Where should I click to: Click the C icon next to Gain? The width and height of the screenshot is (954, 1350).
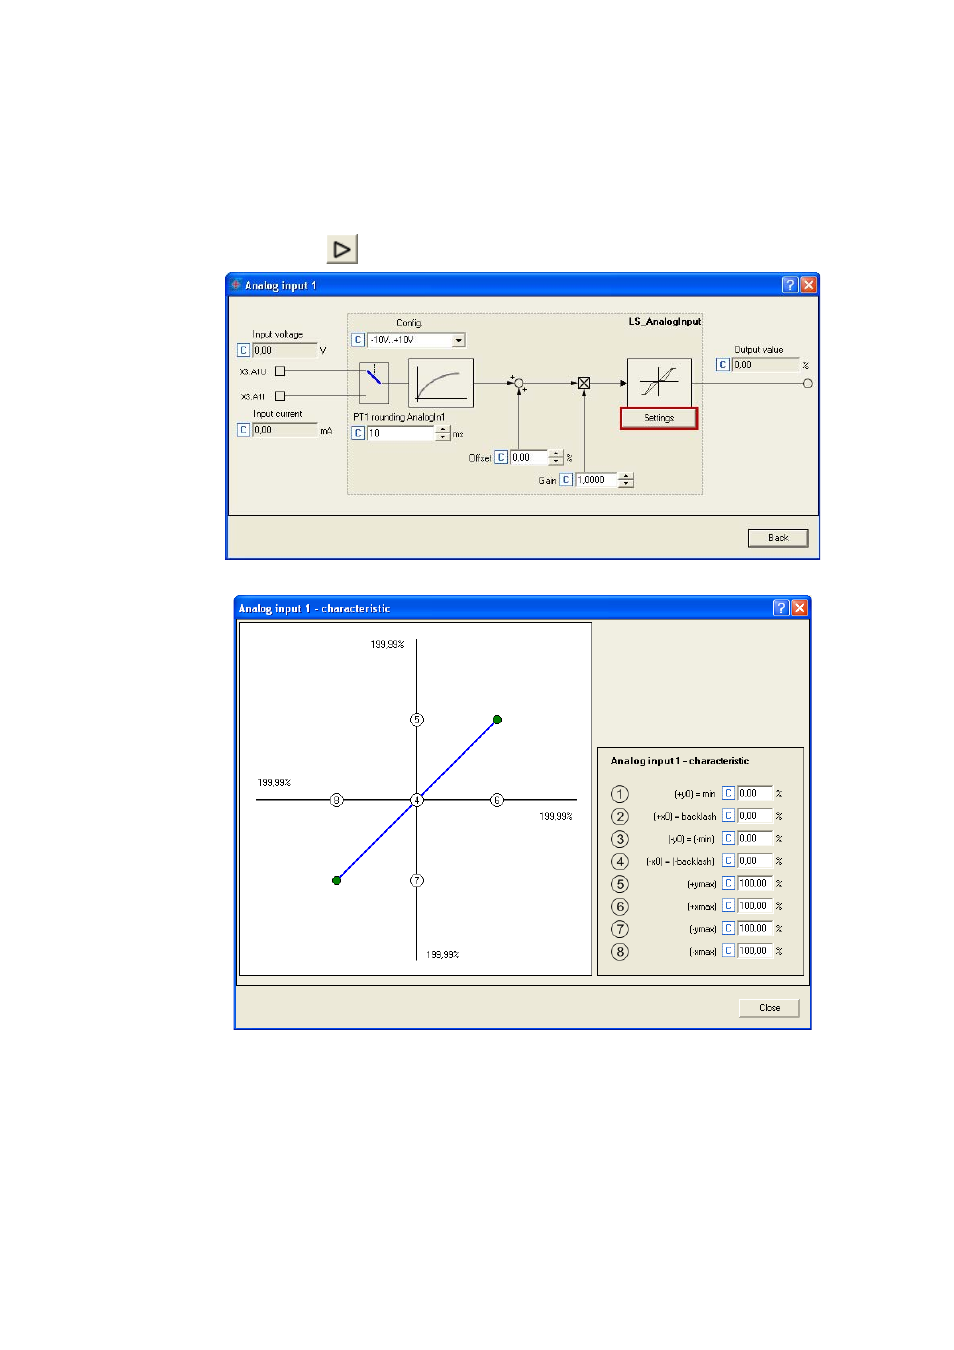(x=566, y=480)
